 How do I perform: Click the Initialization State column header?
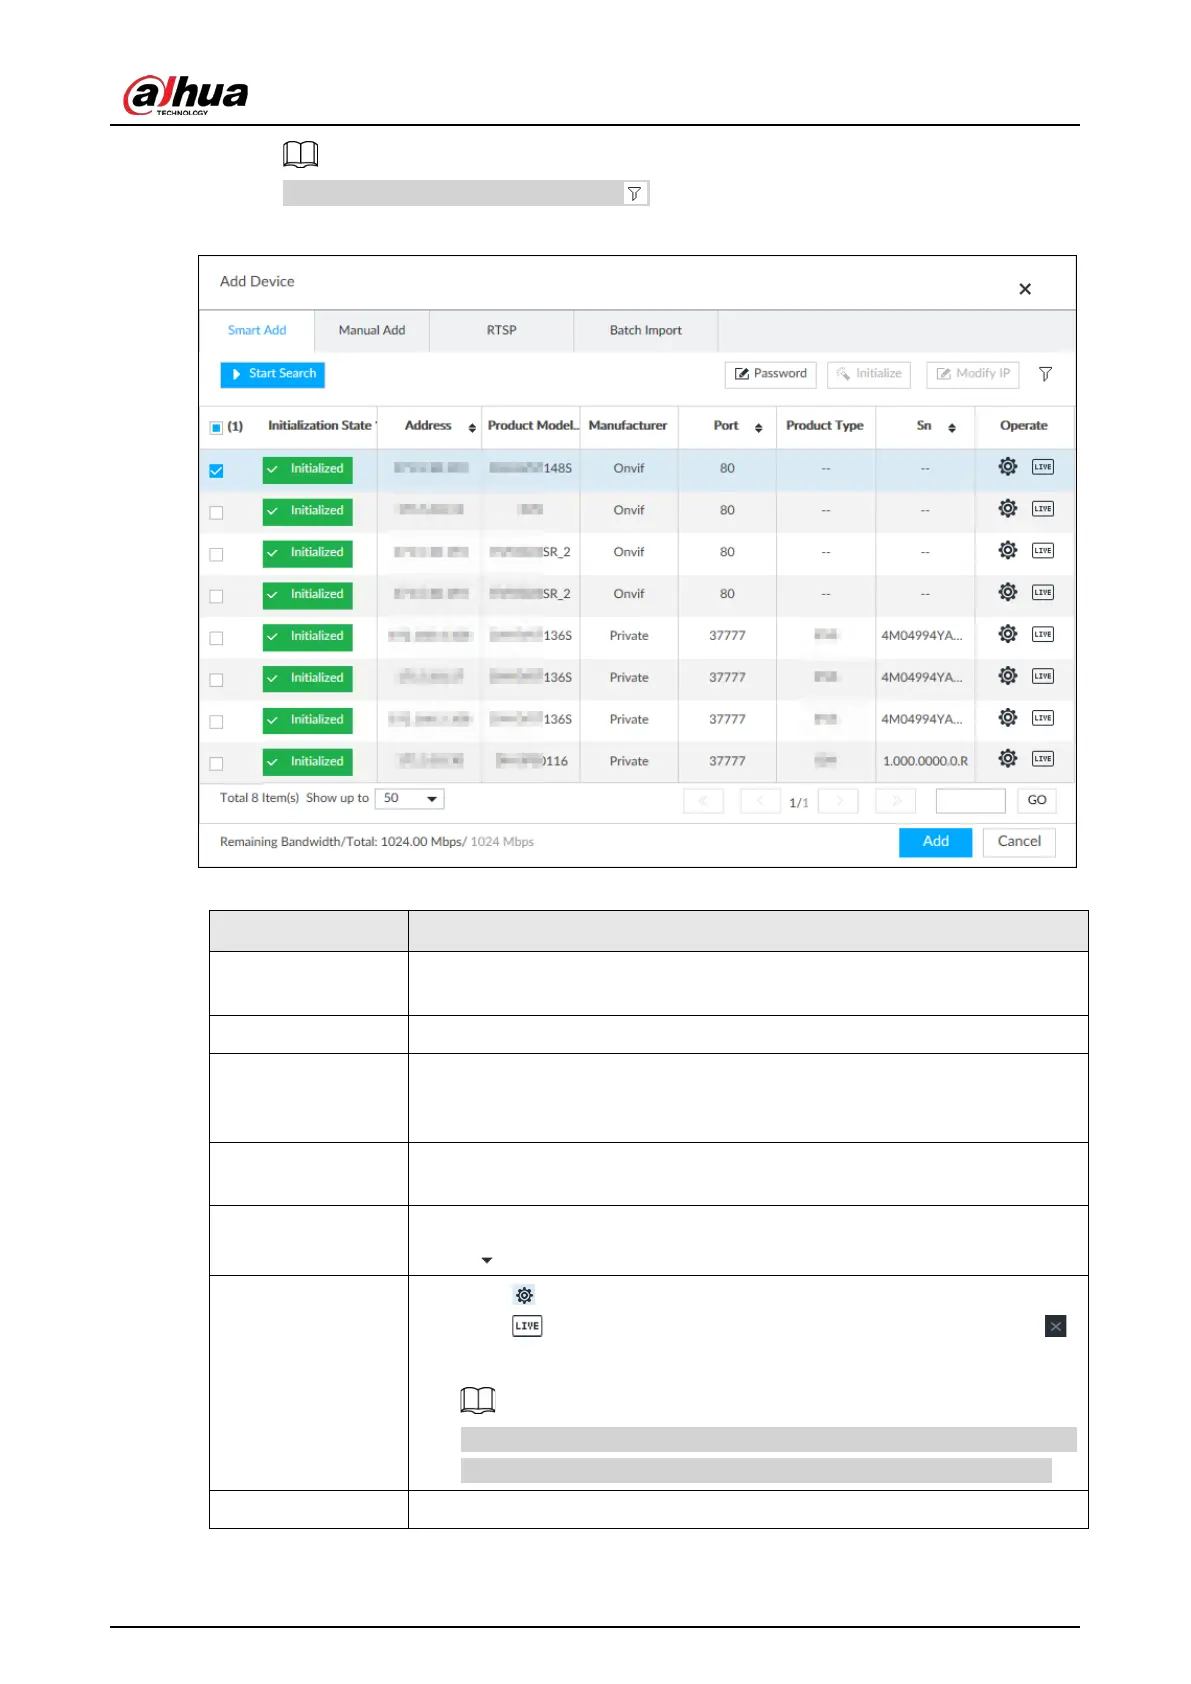tap(320, 426)
